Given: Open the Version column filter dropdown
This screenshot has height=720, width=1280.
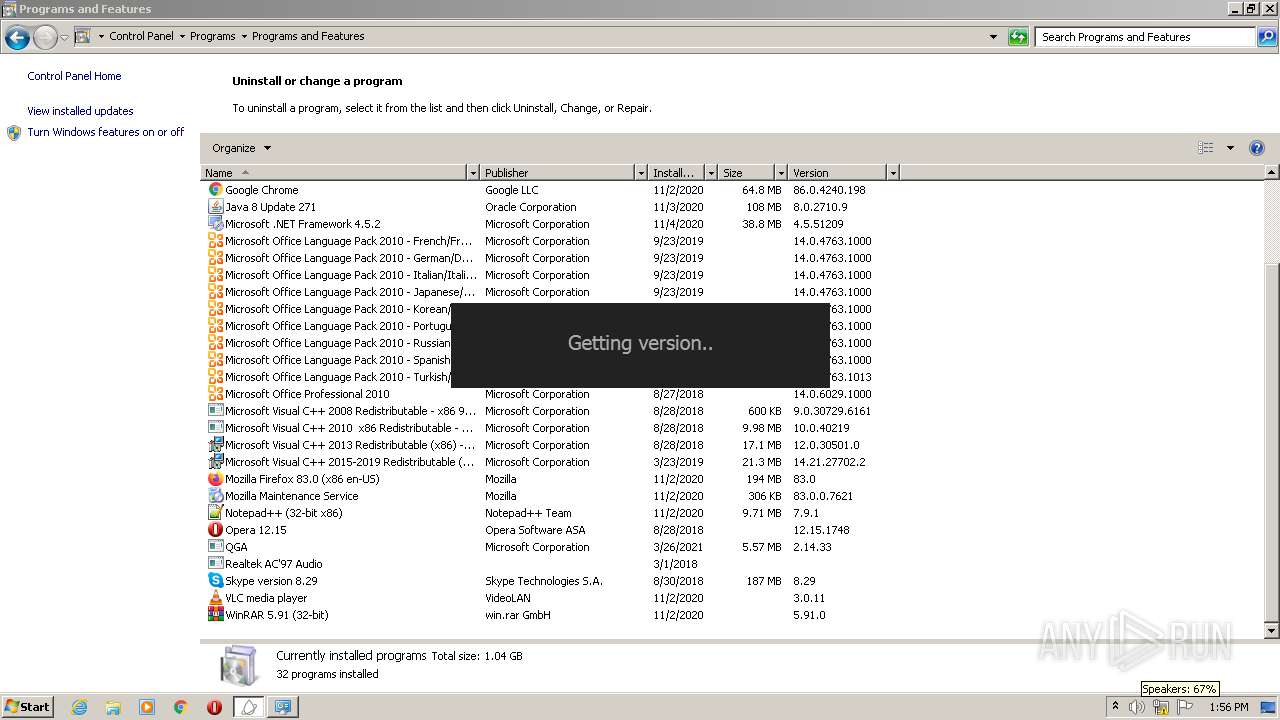Looking at the screenshot, I should [893, 173].
